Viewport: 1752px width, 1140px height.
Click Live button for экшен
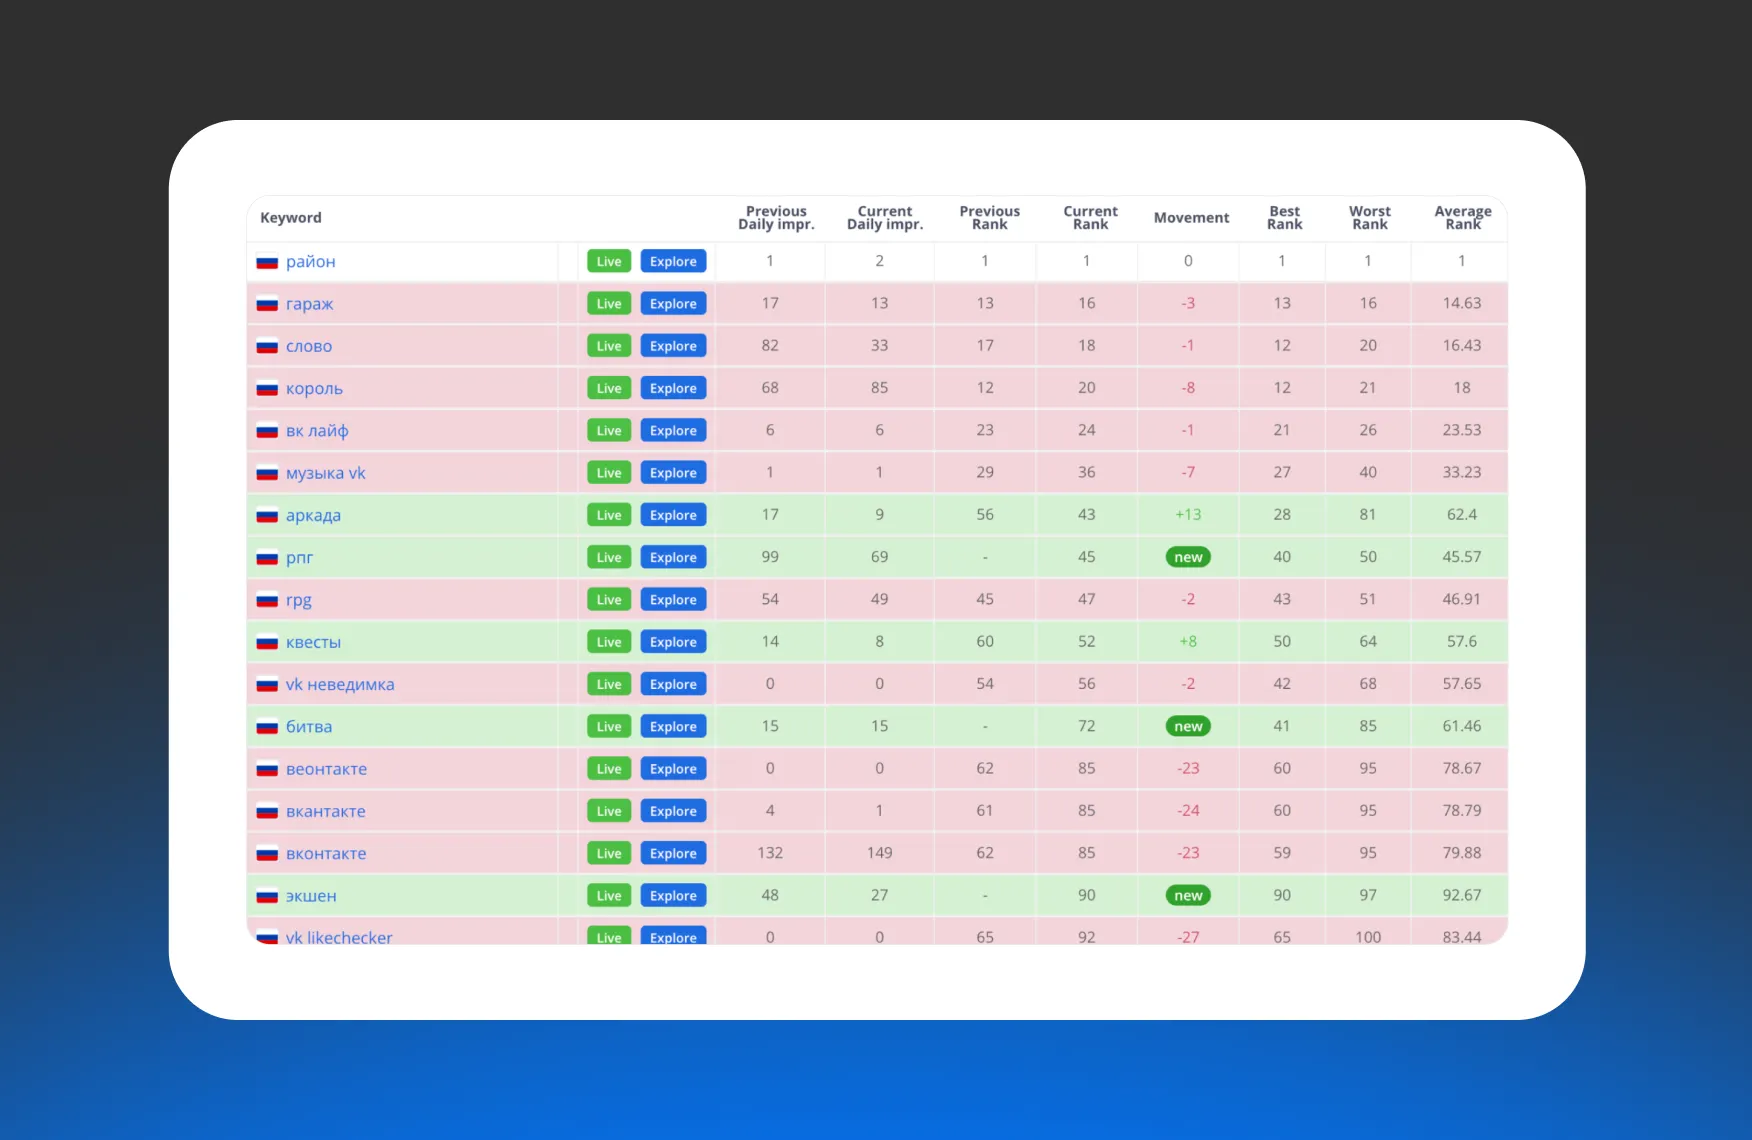click(x=609, y=895)
